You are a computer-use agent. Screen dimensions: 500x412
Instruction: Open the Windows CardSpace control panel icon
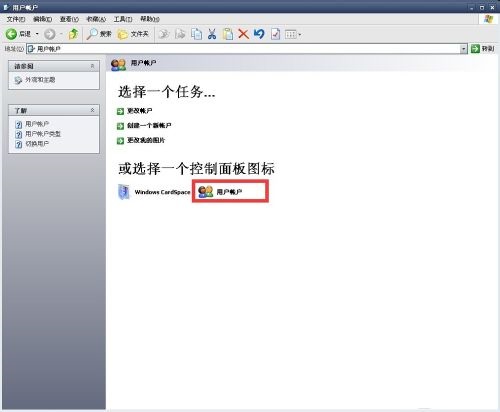click(x=154, y=192)
